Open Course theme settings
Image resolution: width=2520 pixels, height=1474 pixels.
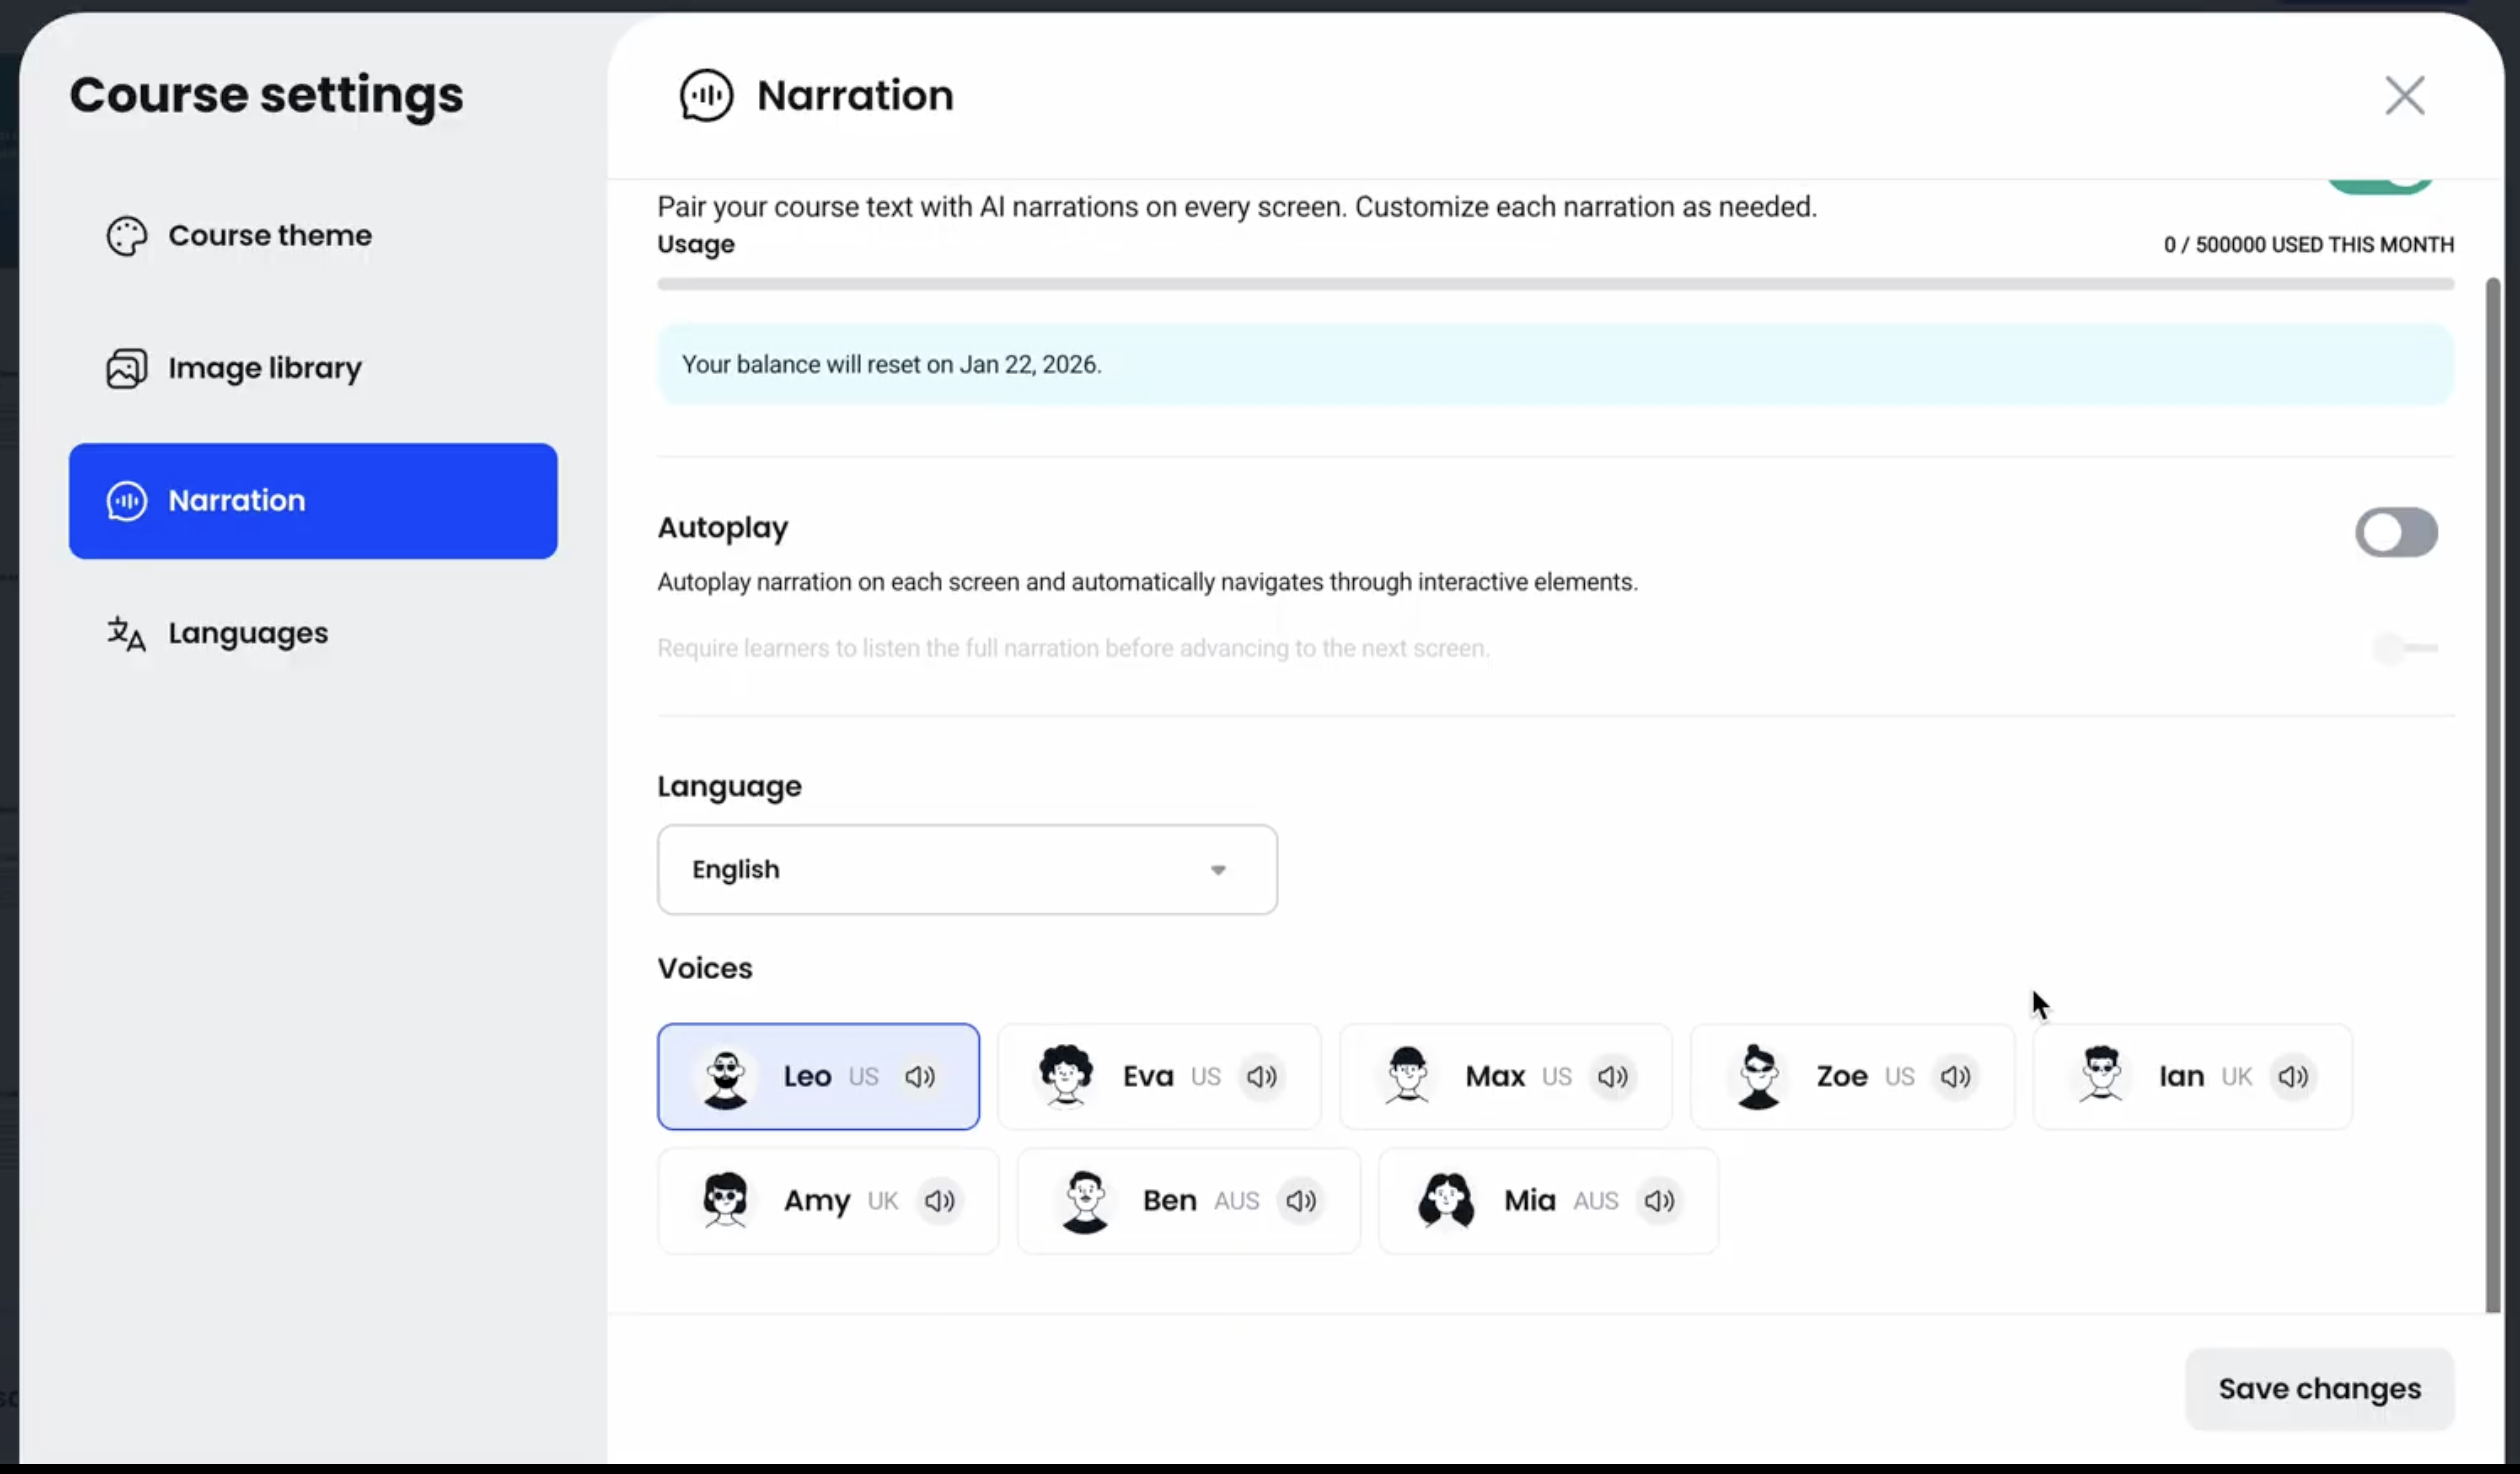pyautogui.click(x=313, y=236)
